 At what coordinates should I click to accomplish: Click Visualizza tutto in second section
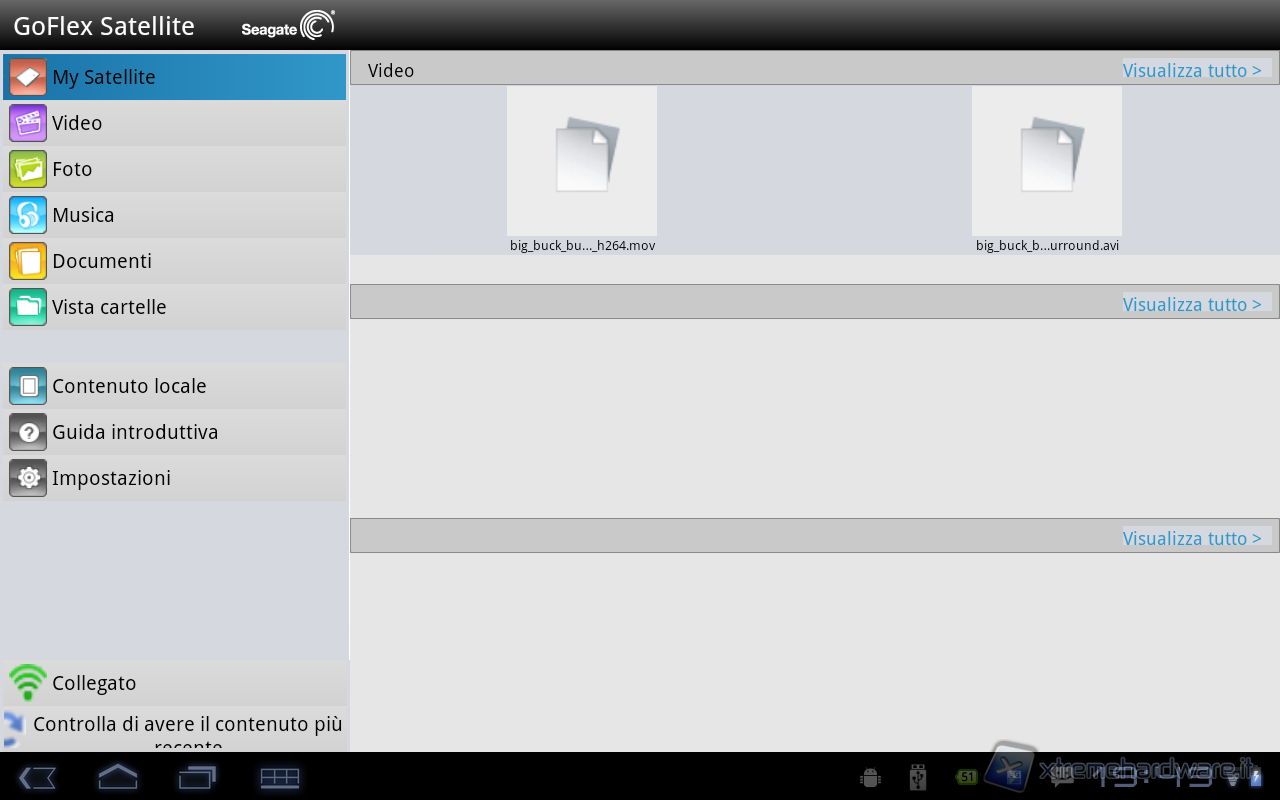pyautogui.click(x=1192, y=305)
